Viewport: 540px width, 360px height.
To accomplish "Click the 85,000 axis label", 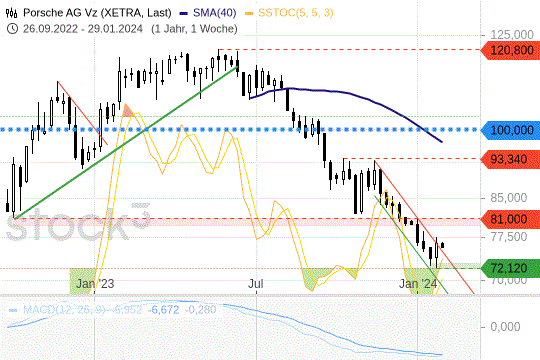I will pyautogui.click(x=509, y=198).
